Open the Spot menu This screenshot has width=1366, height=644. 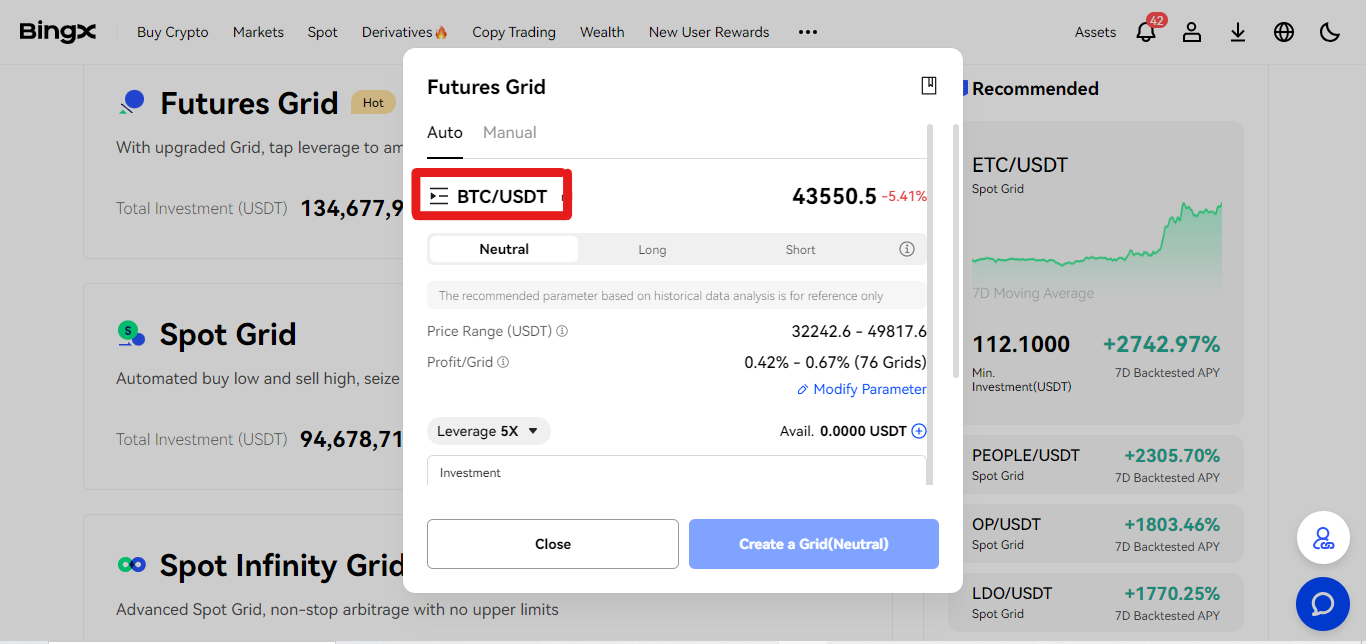[323, 32]
